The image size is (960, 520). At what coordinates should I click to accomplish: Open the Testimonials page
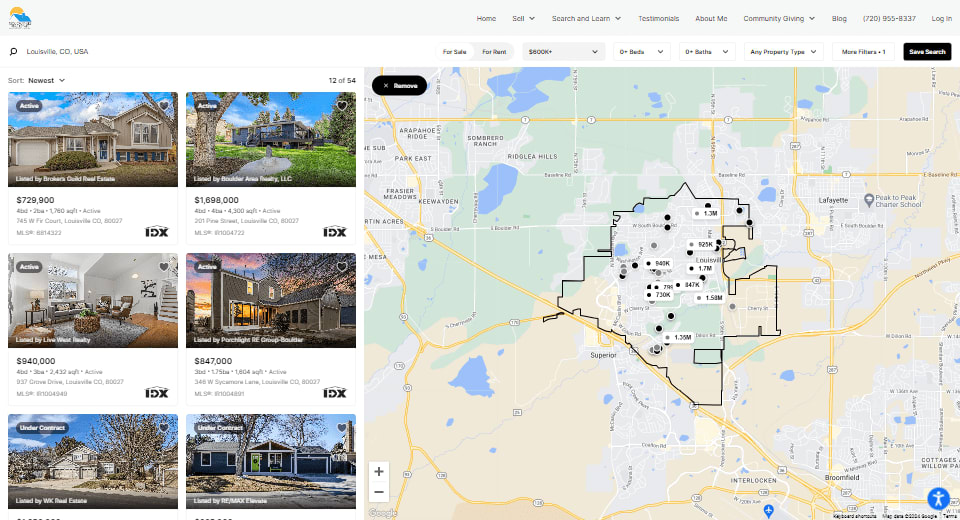click(x=659, y=18)
